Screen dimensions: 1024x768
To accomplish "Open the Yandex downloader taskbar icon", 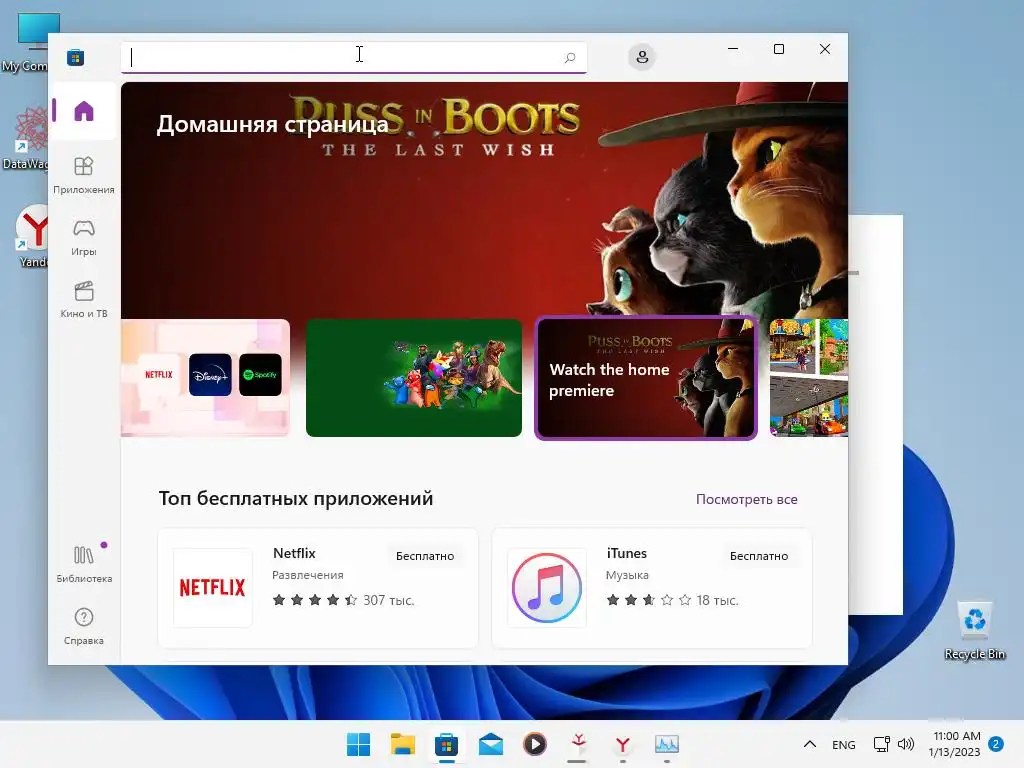I will [x=578, y=744].
